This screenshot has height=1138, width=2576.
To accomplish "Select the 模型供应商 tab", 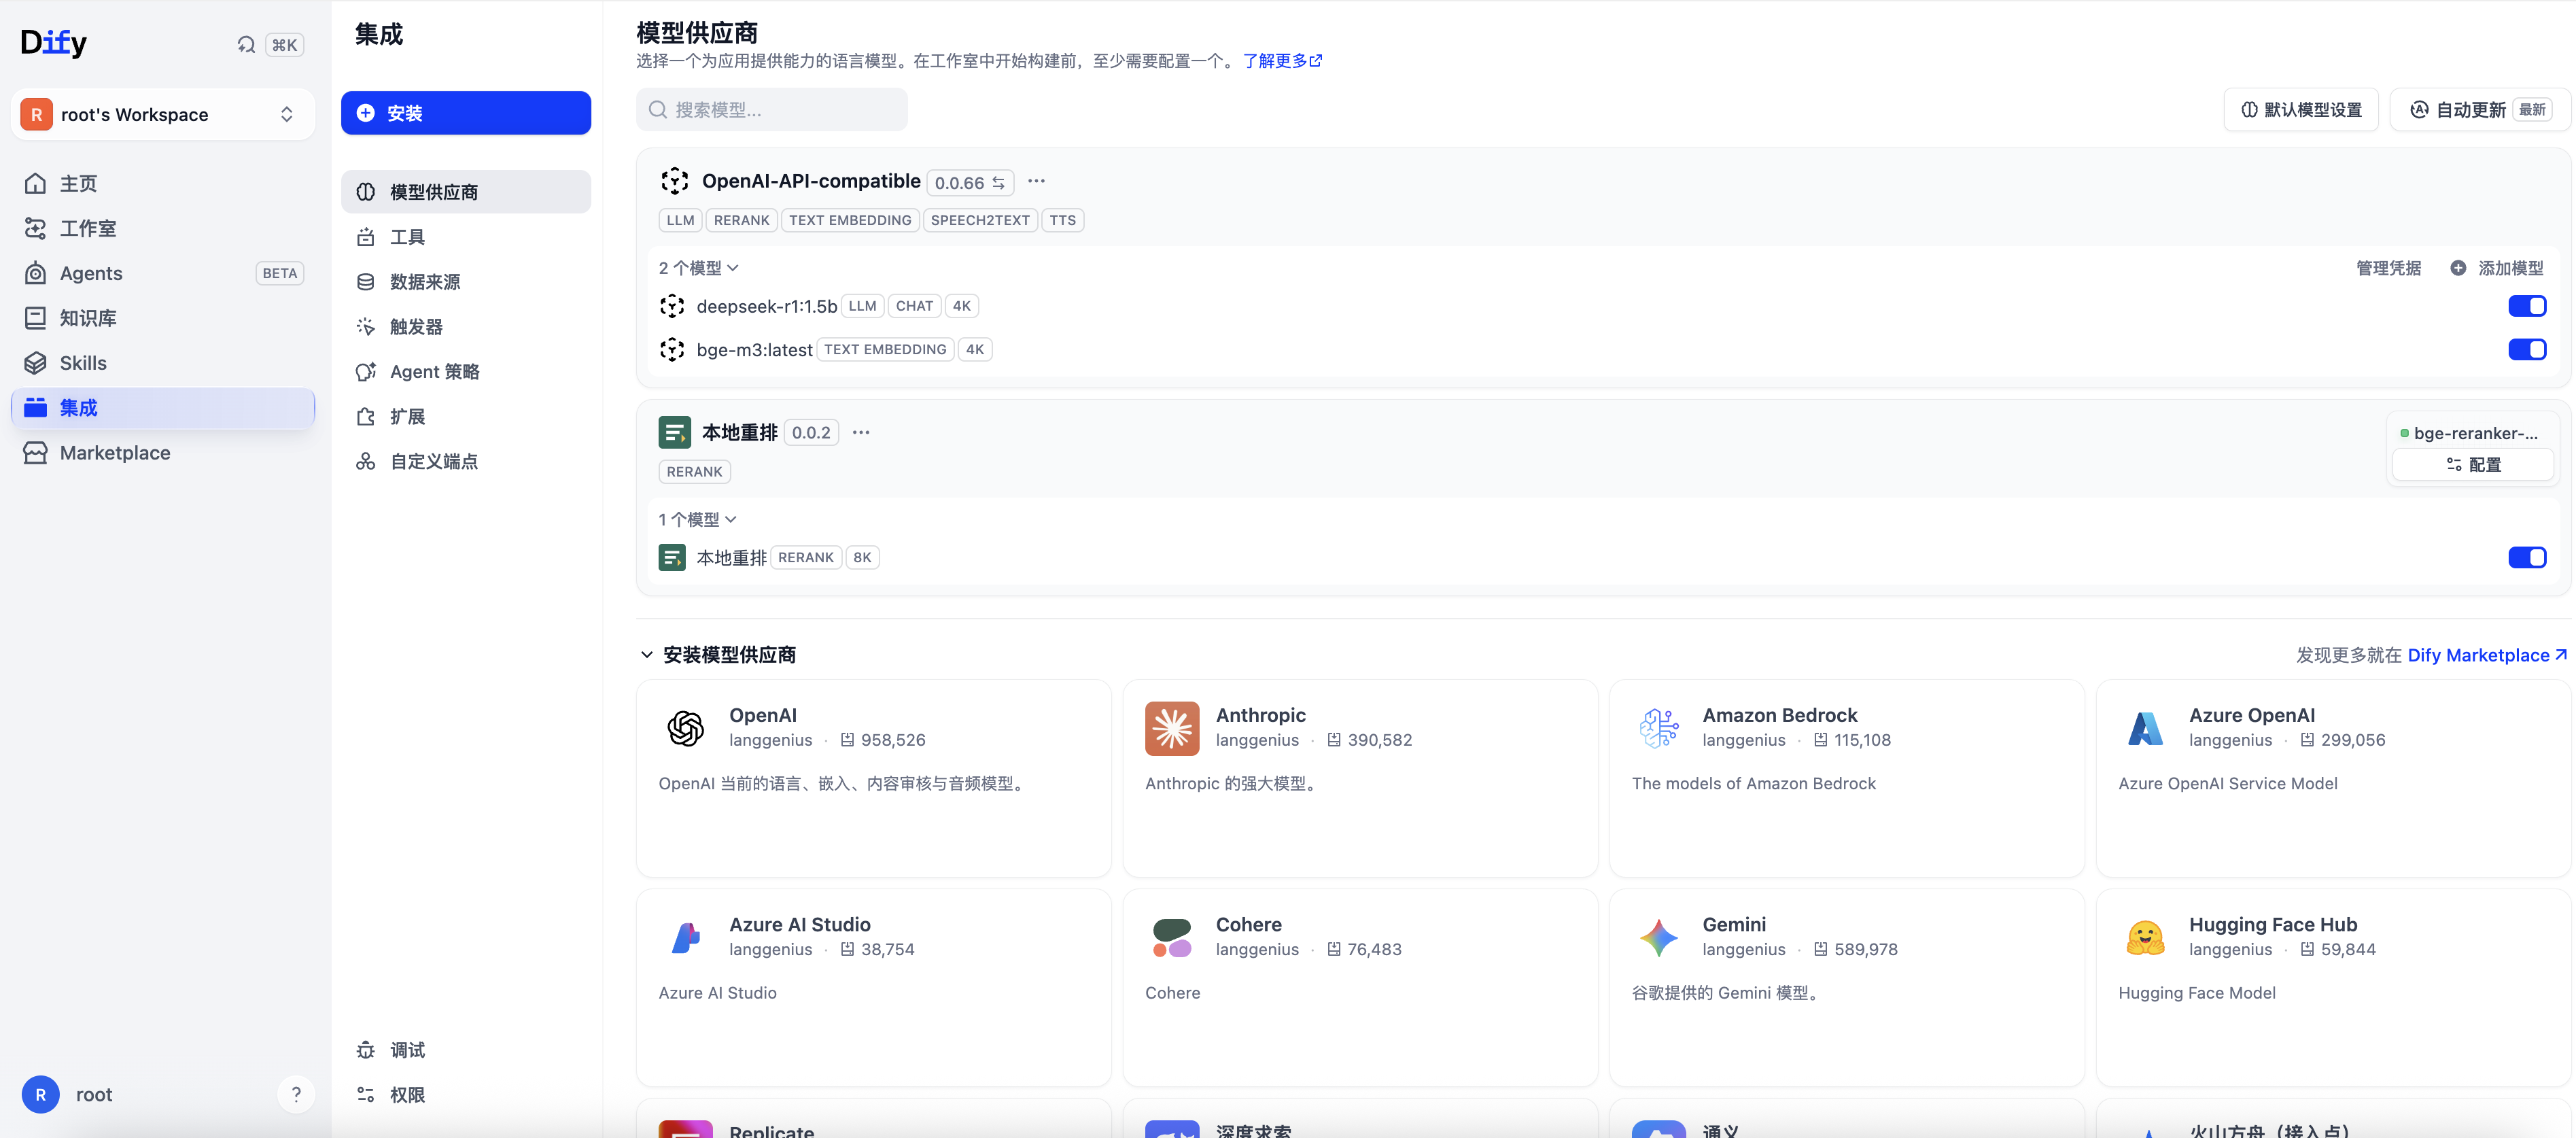I will pyautogui.click(x=466, y=191).
